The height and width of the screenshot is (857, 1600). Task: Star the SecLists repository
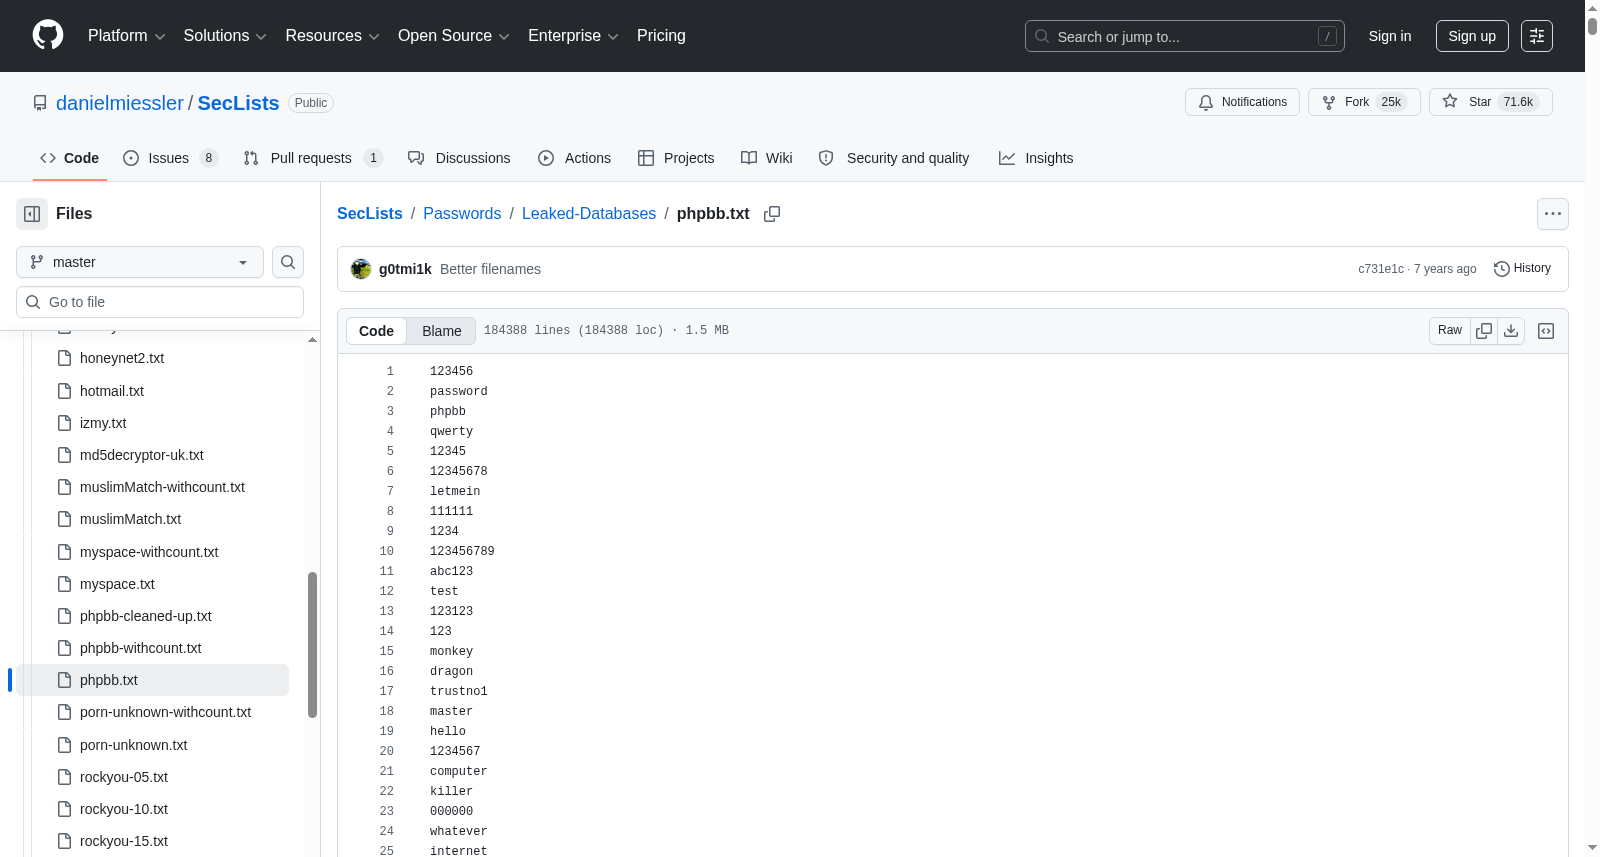(1490, 102)
